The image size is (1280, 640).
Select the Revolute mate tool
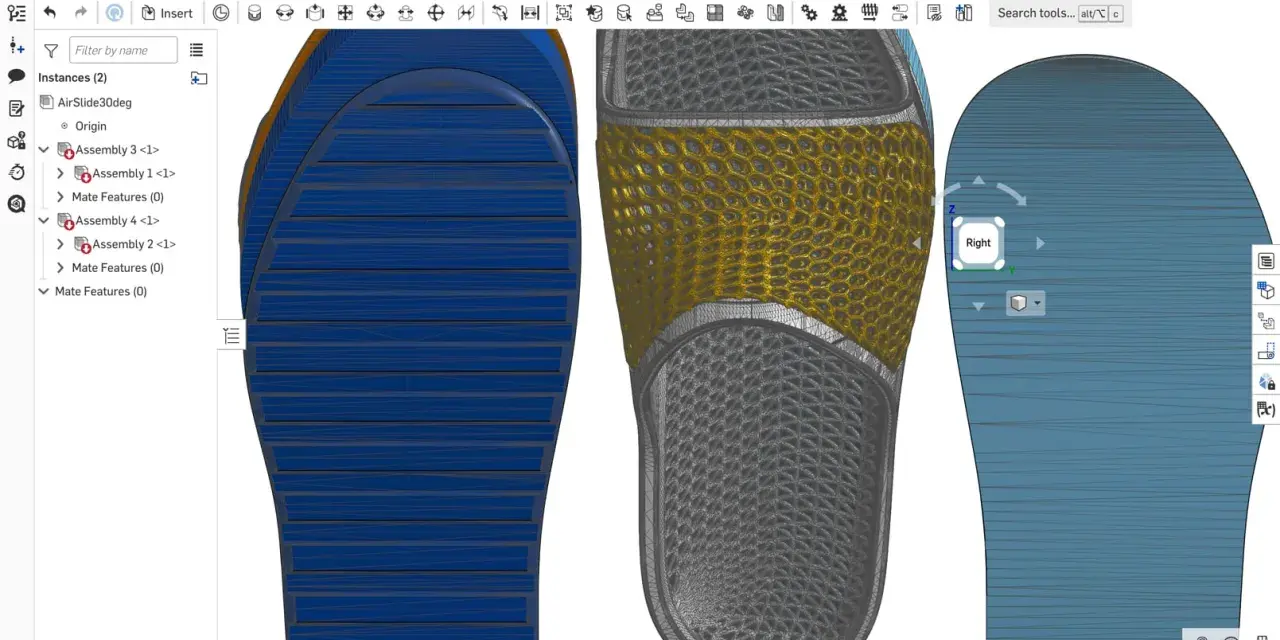pyautogui.click(x=285, y=13)
